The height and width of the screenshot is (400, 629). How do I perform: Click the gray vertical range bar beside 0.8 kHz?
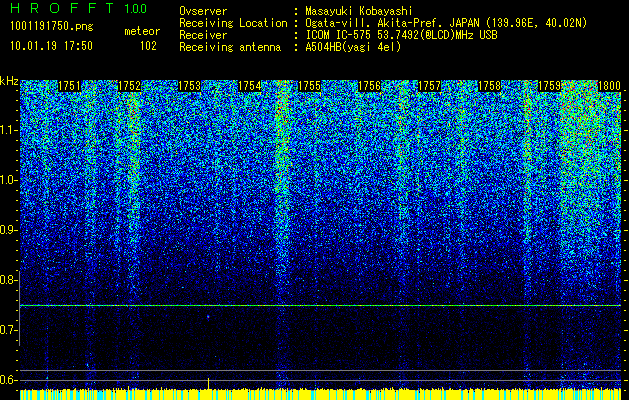(x=19, y=309)
